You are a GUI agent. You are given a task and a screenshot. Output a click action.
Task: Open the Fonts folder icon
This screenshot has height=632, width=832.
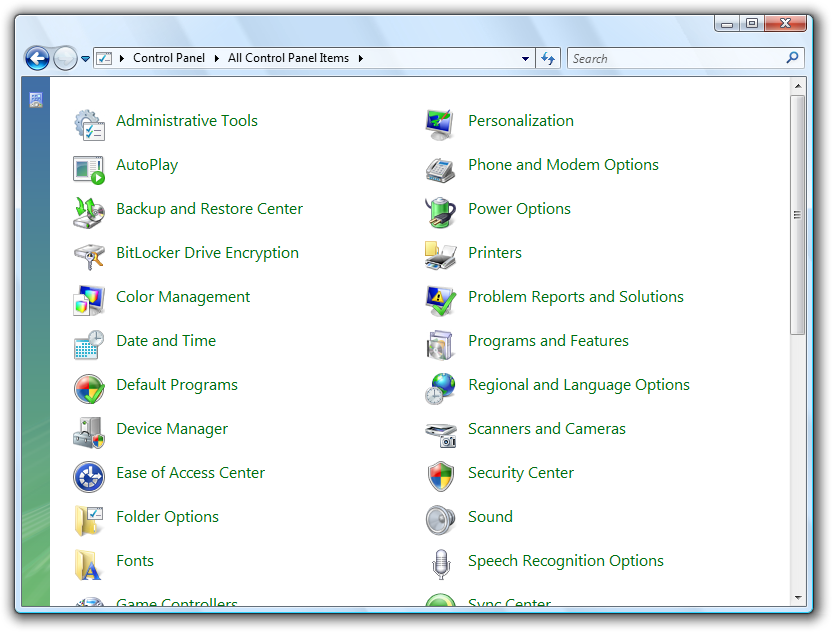pos(88,565)
